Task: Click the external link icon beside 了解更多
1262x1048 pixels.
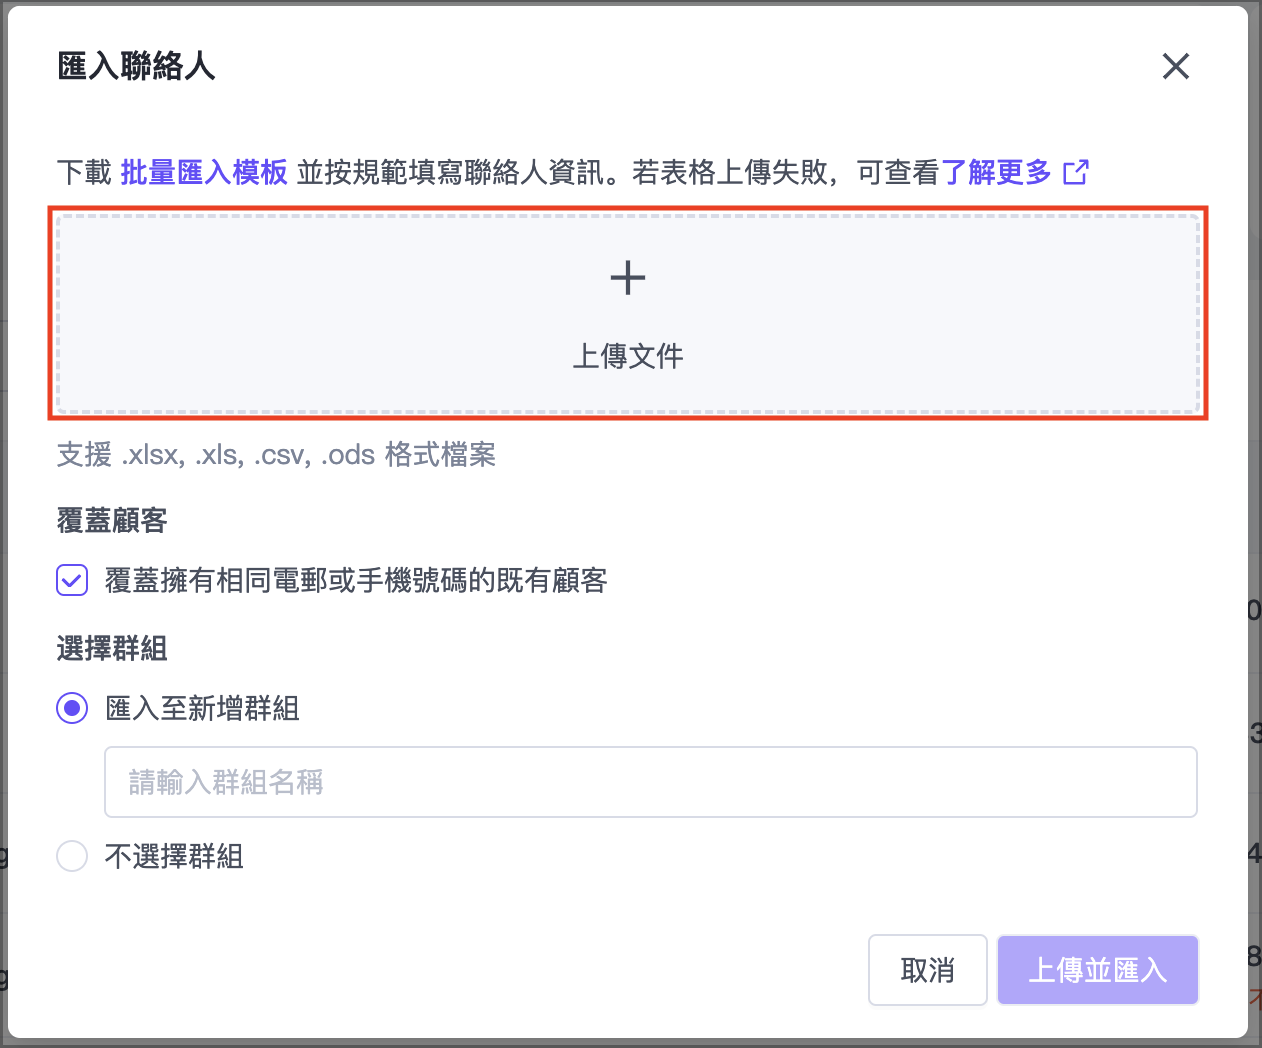Action: click(1076, 172)
